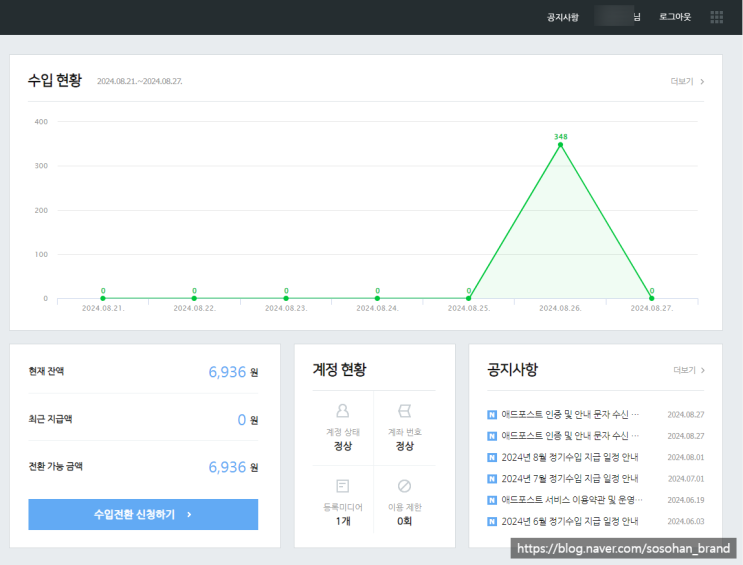Click the N badge beside 2024년 7월 notice
Viewport: 743px width, 565px height.
492,479
